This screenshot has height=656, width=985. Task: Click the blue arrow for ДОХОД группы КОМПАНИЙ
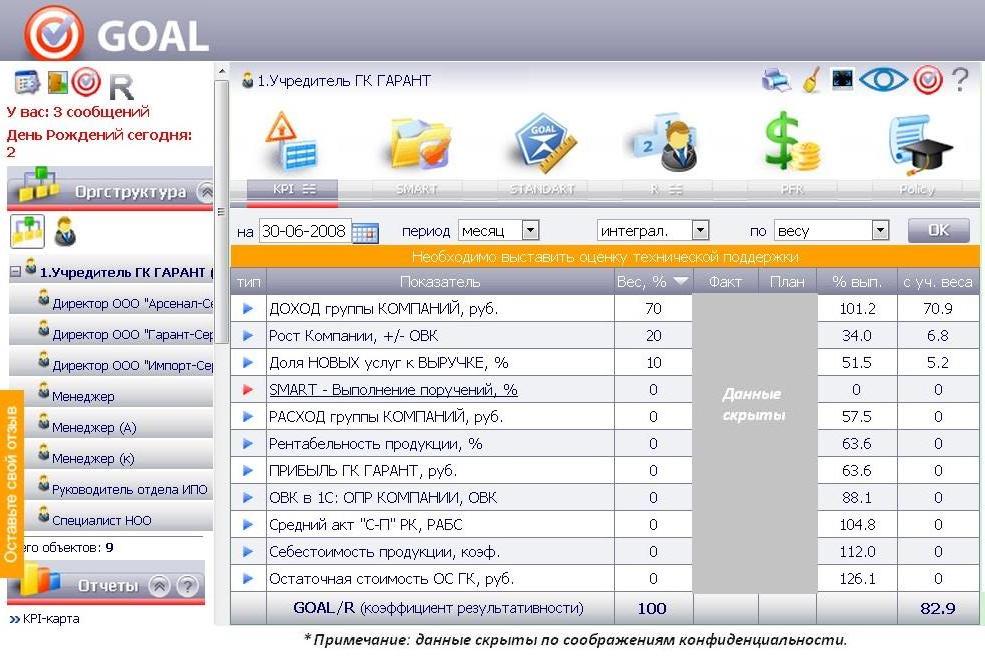(x=248, y=309)
